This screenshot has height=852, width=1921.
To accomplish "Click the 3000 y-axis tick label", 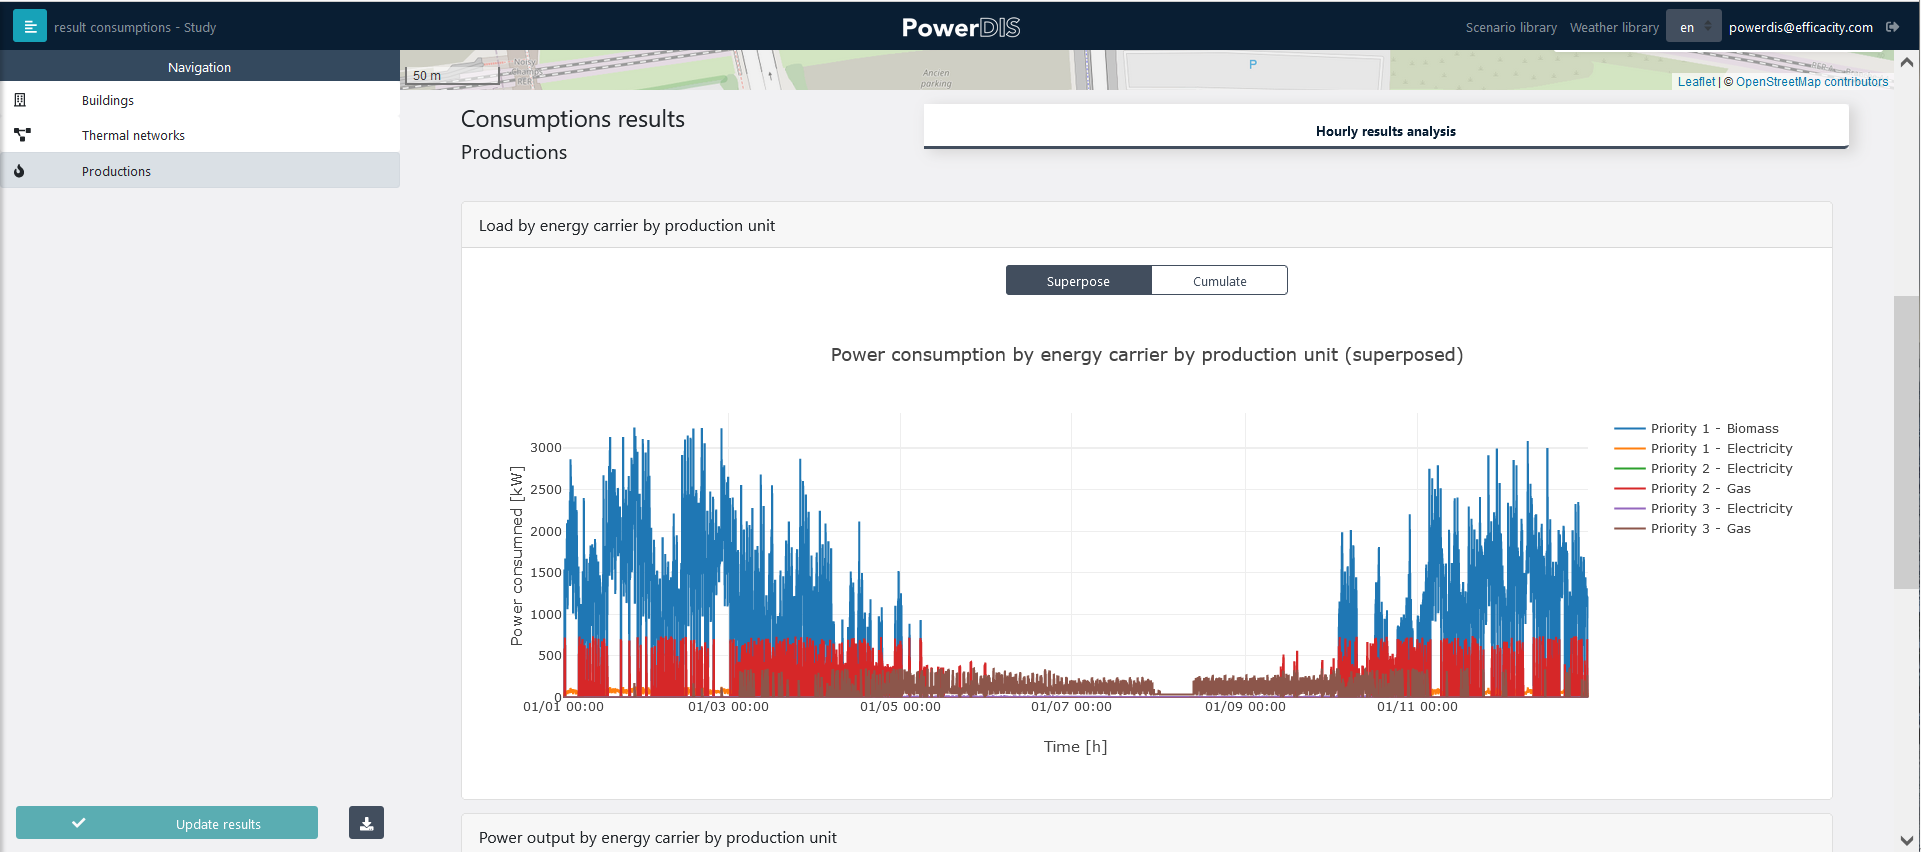I will pos(546,447).
